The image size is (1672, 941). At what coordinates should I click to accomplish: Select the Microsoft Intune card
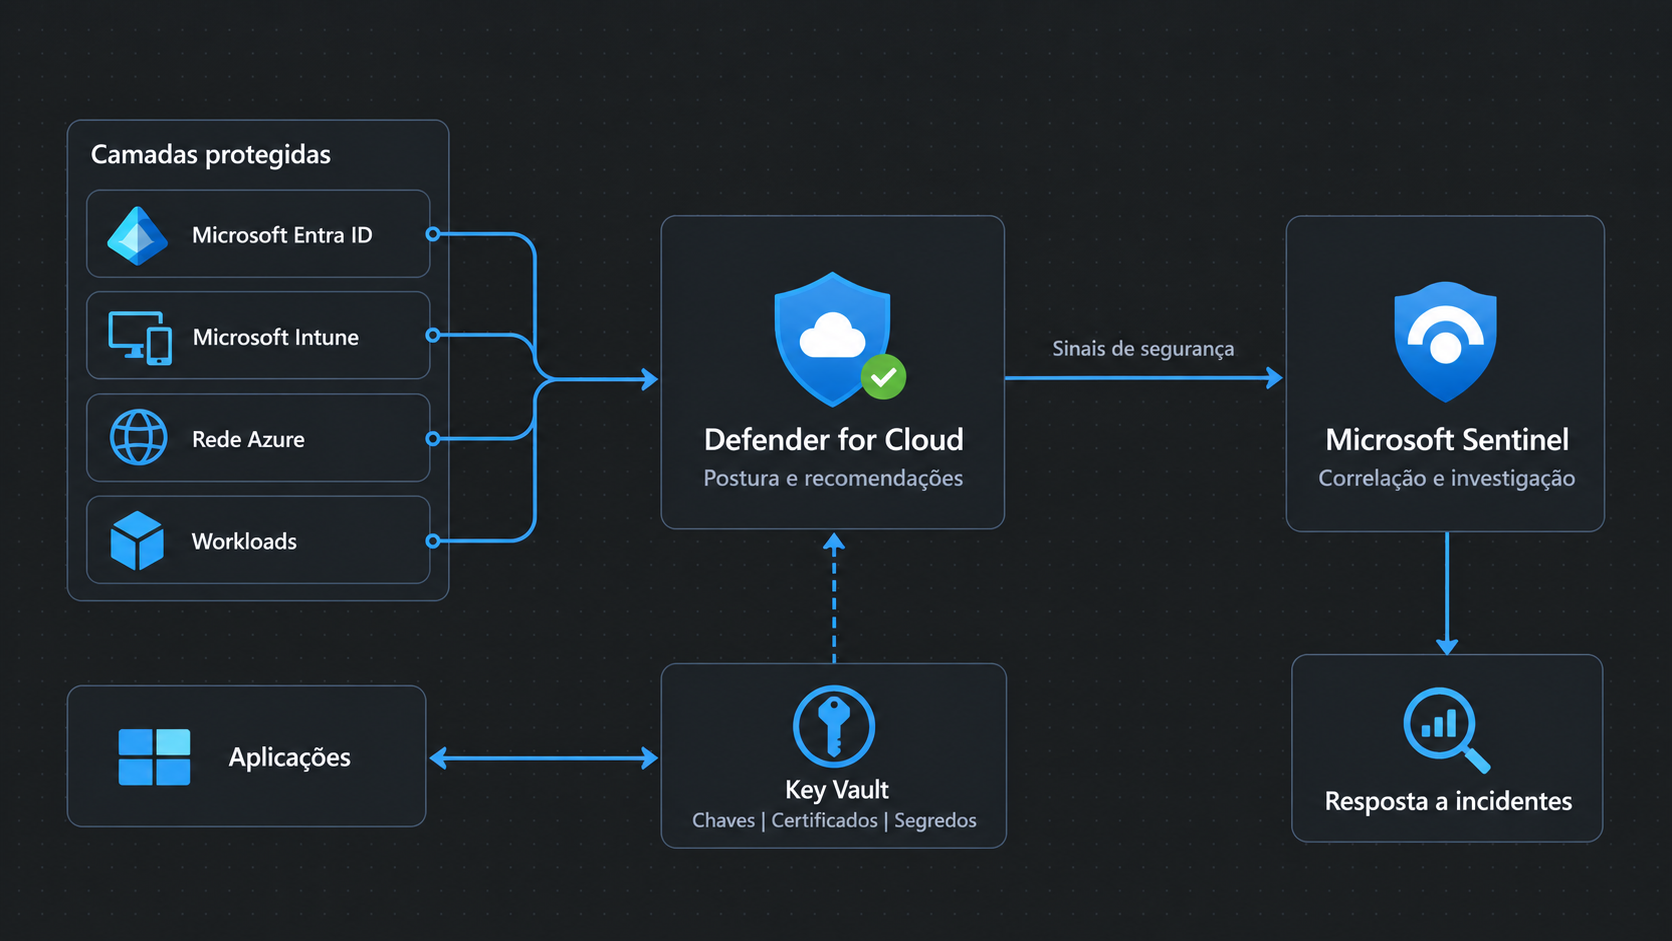[x=258, y=336]
